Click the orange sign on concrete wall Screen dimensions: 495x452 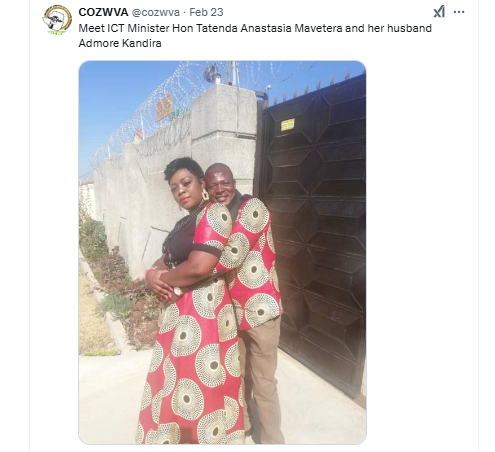coord(164,107)
